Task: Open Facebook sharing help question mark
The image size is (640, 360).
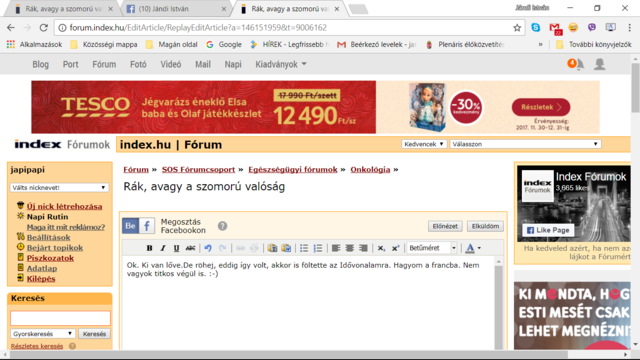Action: (x=222, y=226)
